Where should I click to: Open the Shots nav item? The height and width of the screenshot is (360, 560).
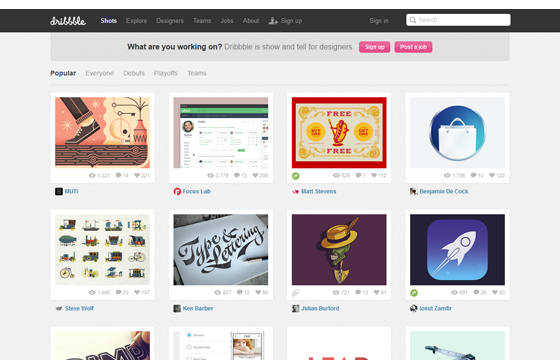[109, 21]
